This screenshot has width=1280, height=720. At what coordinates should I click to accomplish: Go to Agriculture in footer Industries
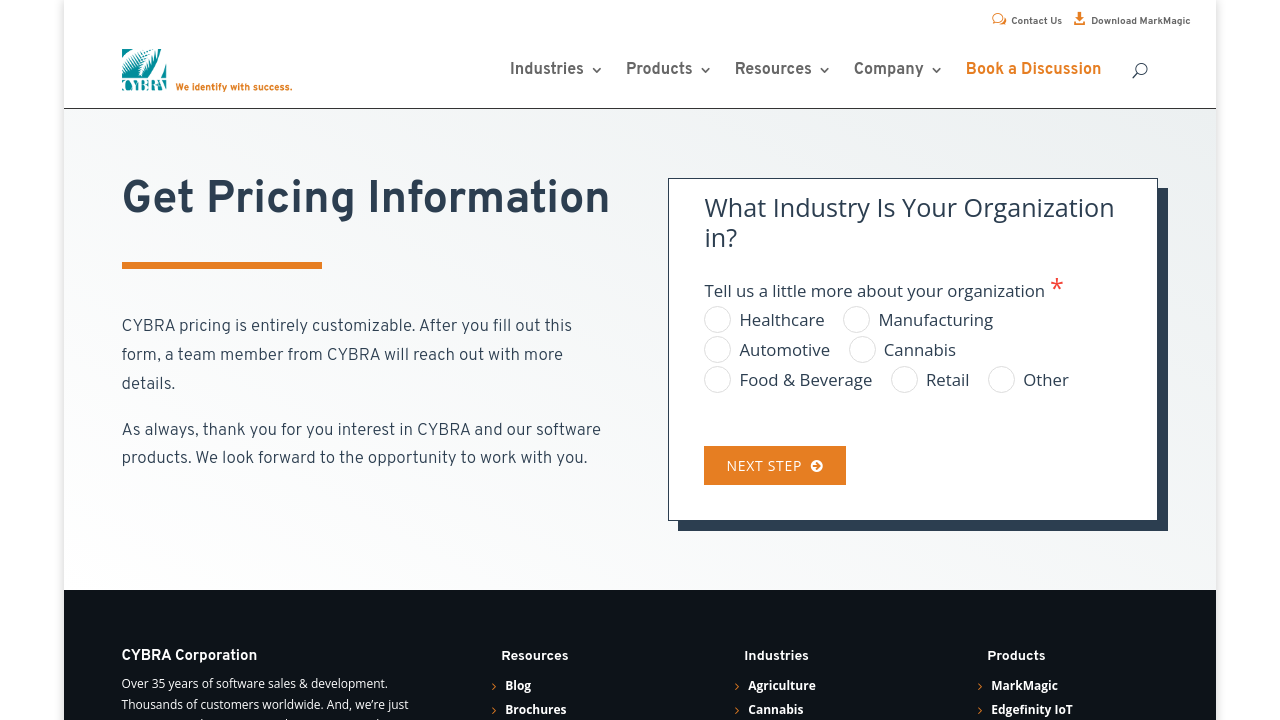[781, 686]
